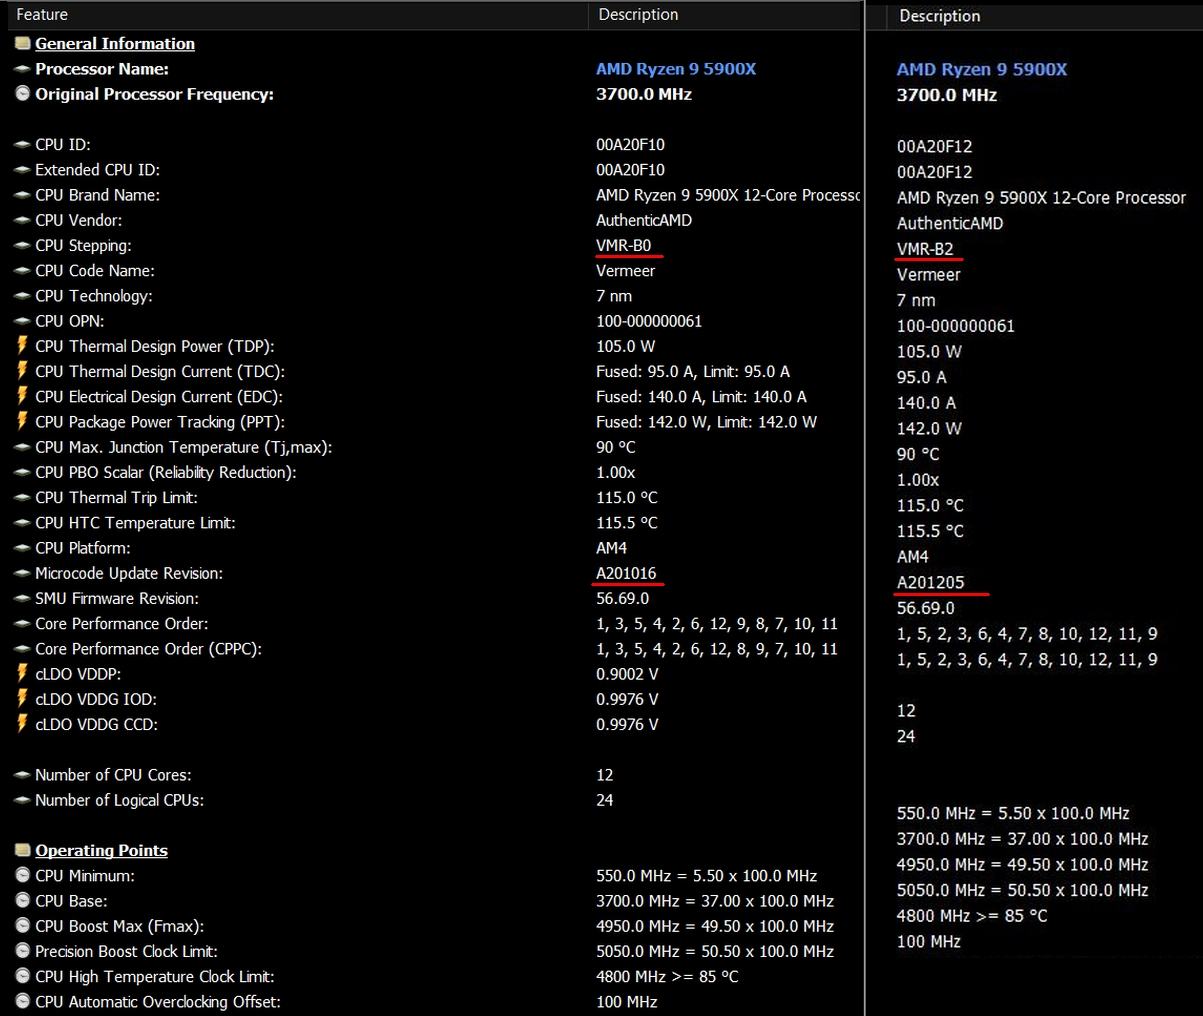This screenshot has height=1016, width=1203.
Task: Click the lightning icon beside Electrical Design Current (EDC)
Action: tap(22, 396)
